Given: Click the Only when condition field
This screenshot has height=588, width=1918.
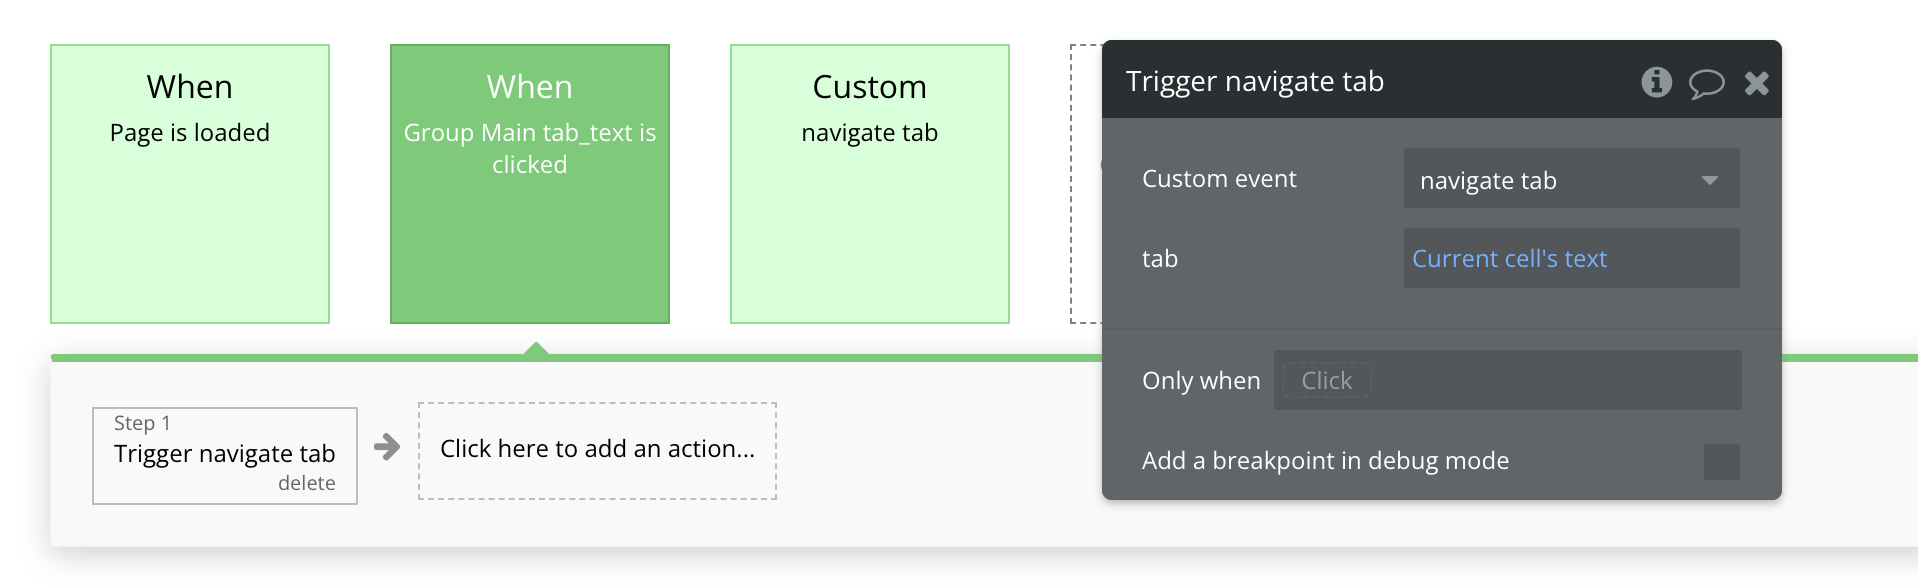Looking at the screenshot, I should (1506, 381).
